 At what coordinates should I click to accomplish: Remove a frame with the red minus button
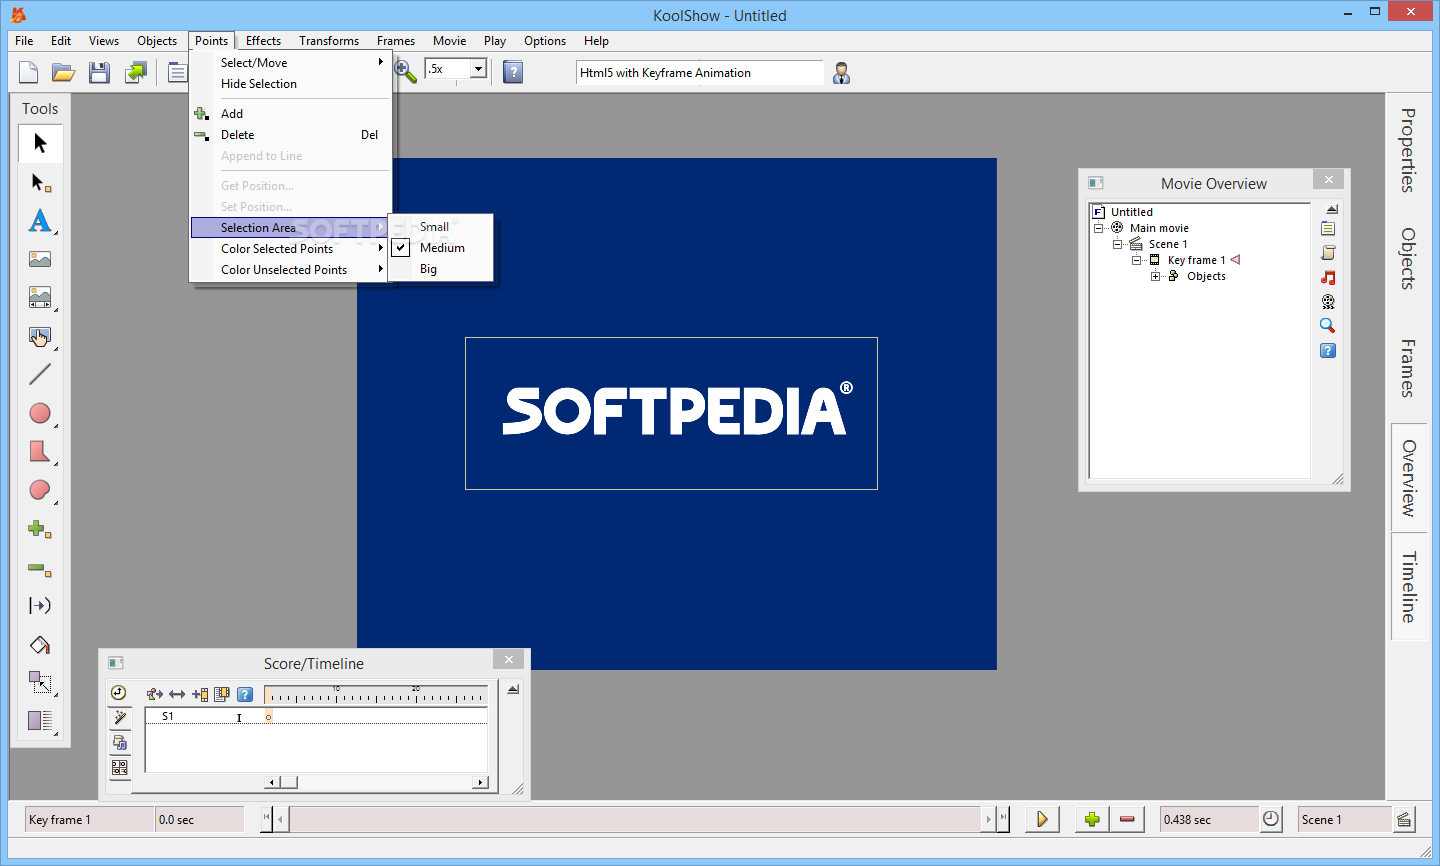(x=1127, y=819)
